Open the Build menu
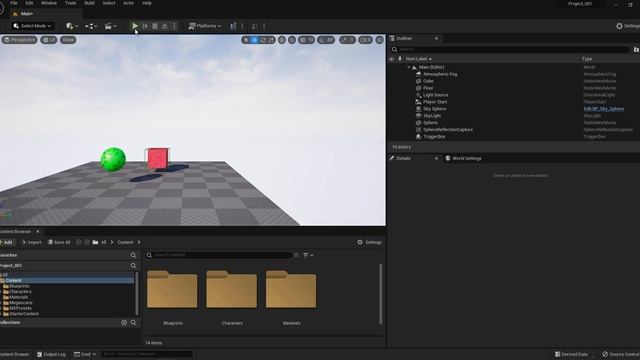Viewport: 640px width, 360px height. (x=89, y=3)
